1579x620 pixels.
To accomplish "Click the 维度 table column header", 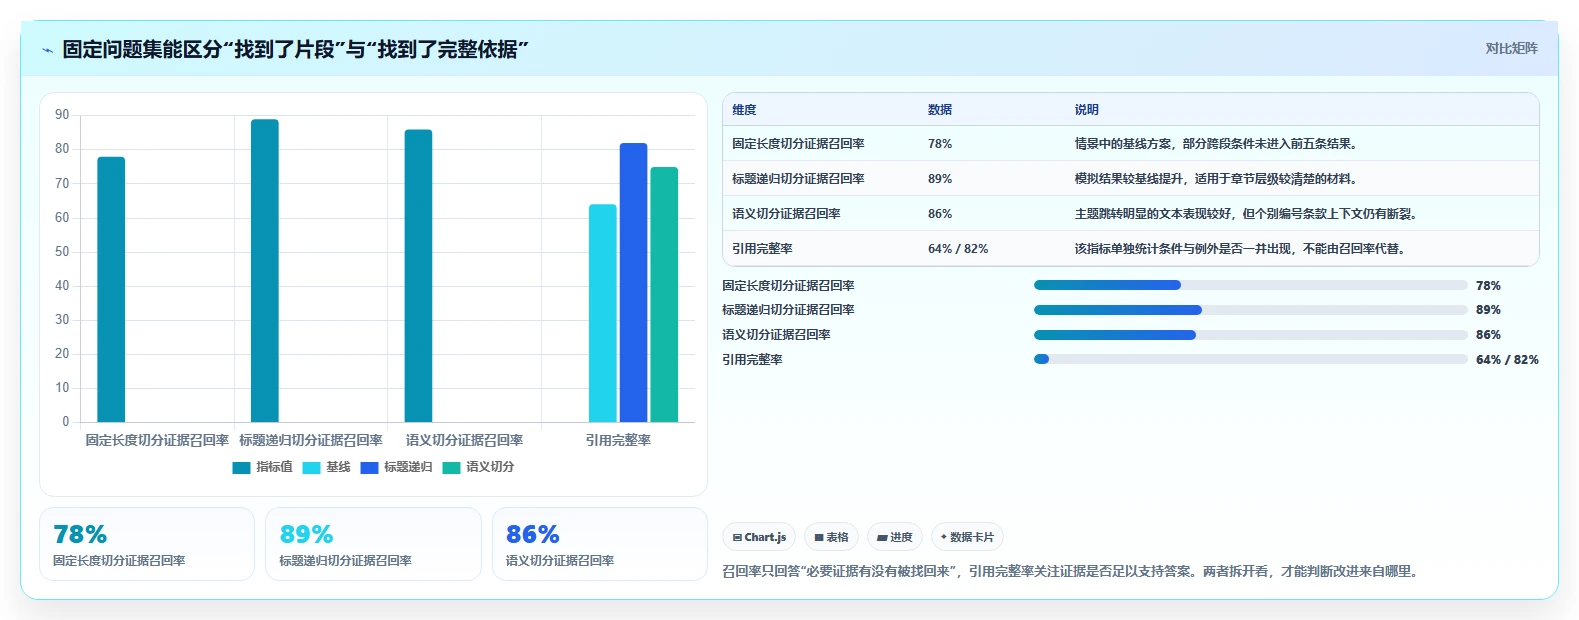I will click(744, 110).
